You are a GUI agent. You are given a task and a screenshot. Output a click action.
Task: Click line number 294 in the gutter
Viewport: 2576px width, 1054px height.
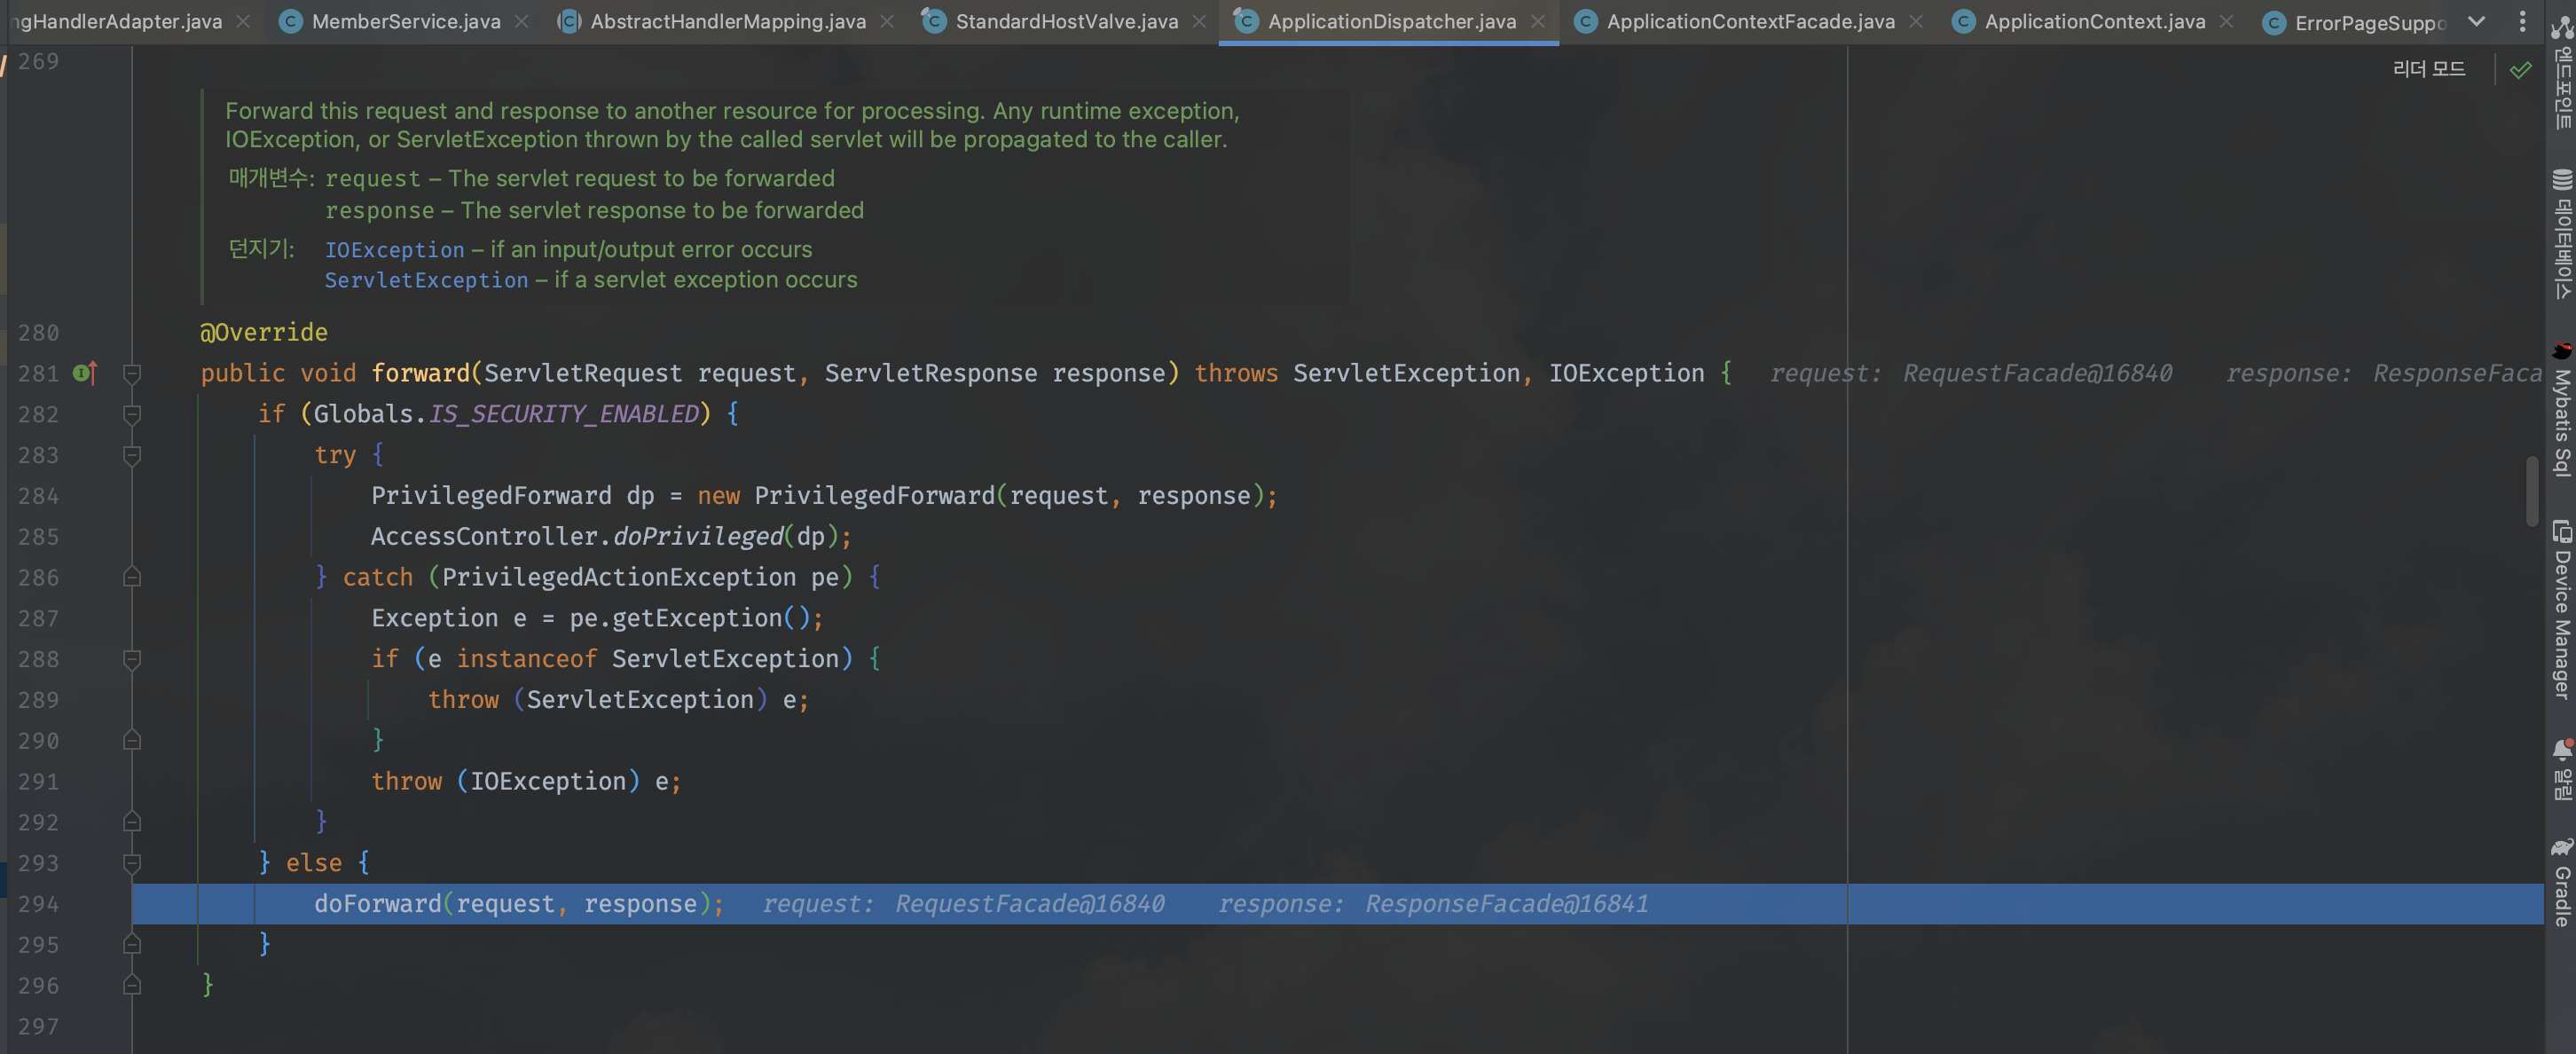click(38, 904)
